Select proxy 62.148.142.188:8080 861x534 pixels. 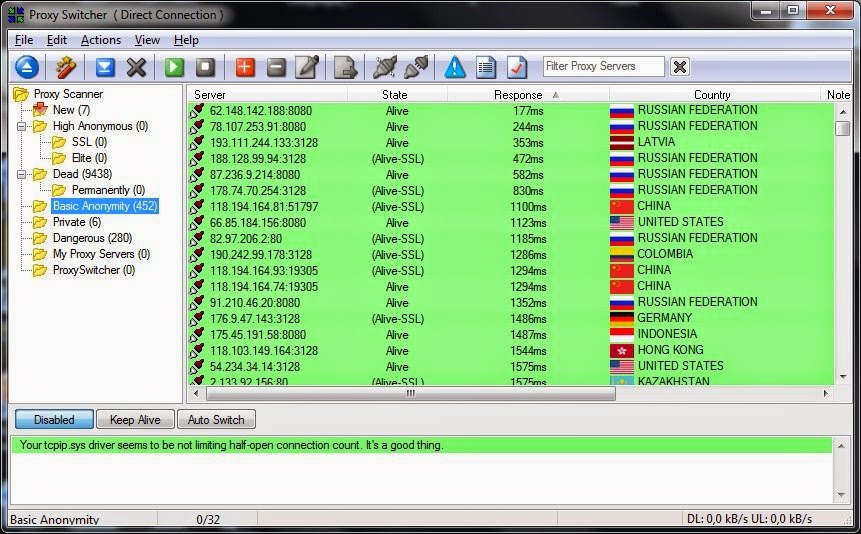(x=261, y=111)
